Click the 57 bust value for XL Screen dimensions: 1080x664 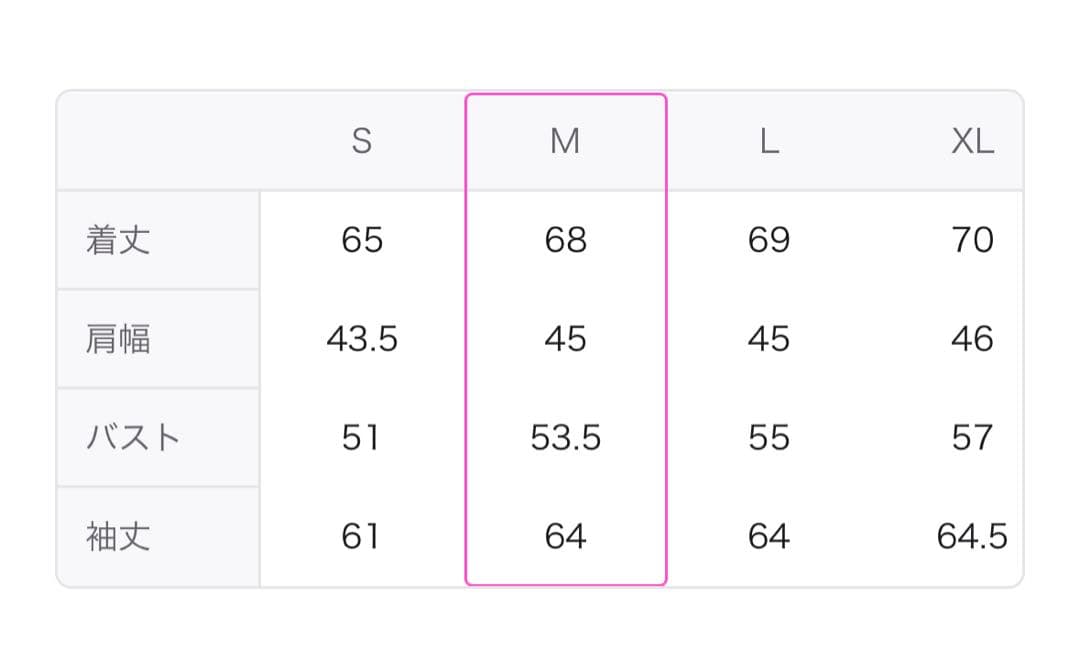pos(972,438)
